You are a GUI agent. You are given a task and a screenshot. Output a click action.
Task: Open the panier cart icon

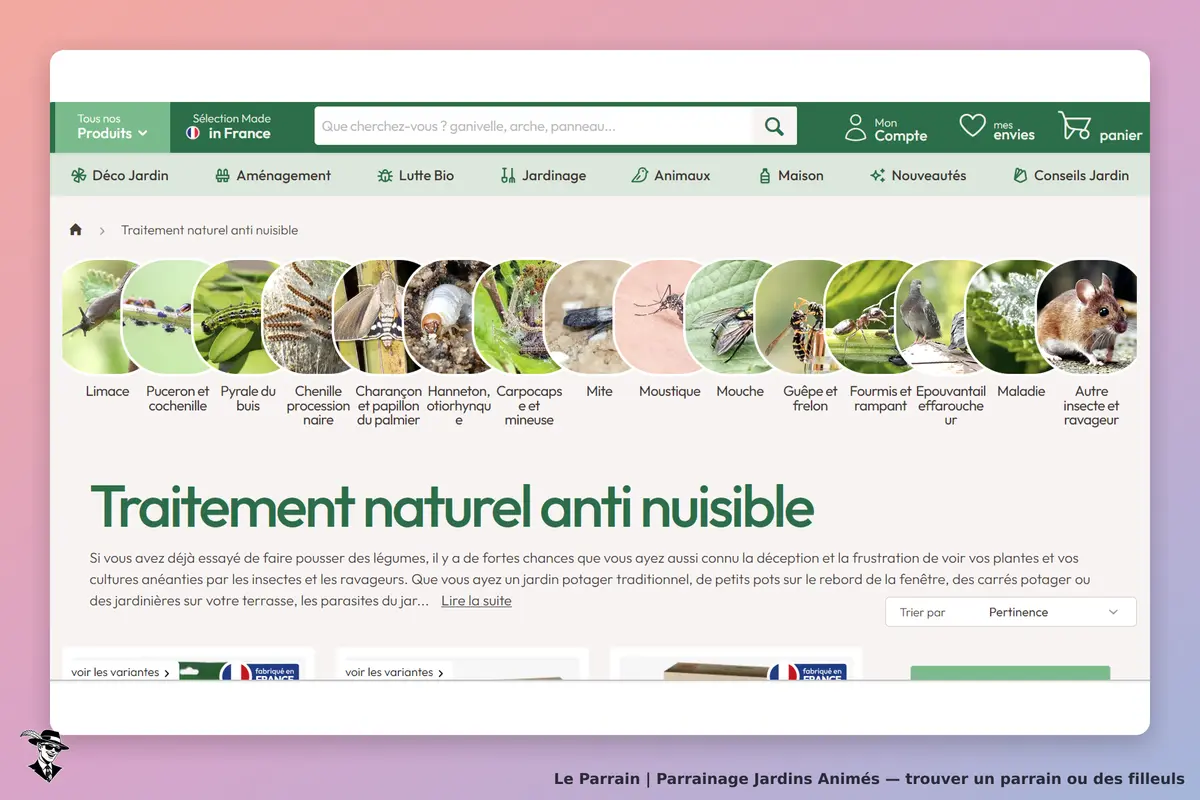[1074, 126]
